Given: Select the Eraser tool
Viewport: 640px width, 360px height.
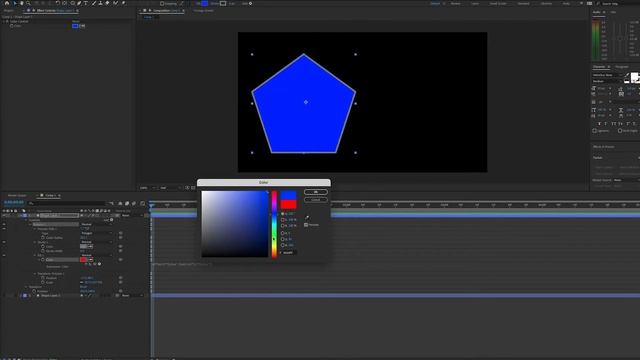Looking at the screenshot, I should [107, 3].
